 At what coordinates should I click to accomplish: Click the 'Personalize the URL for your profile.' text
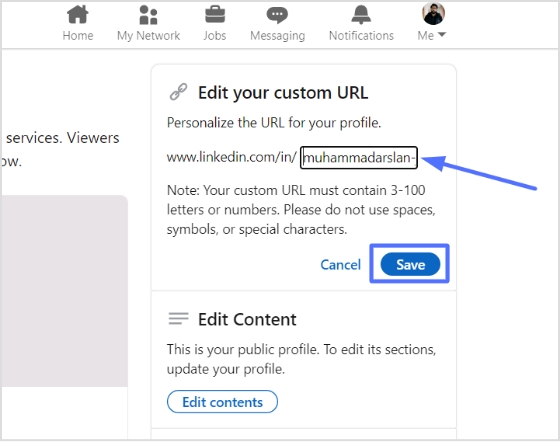tap(274, 123)
